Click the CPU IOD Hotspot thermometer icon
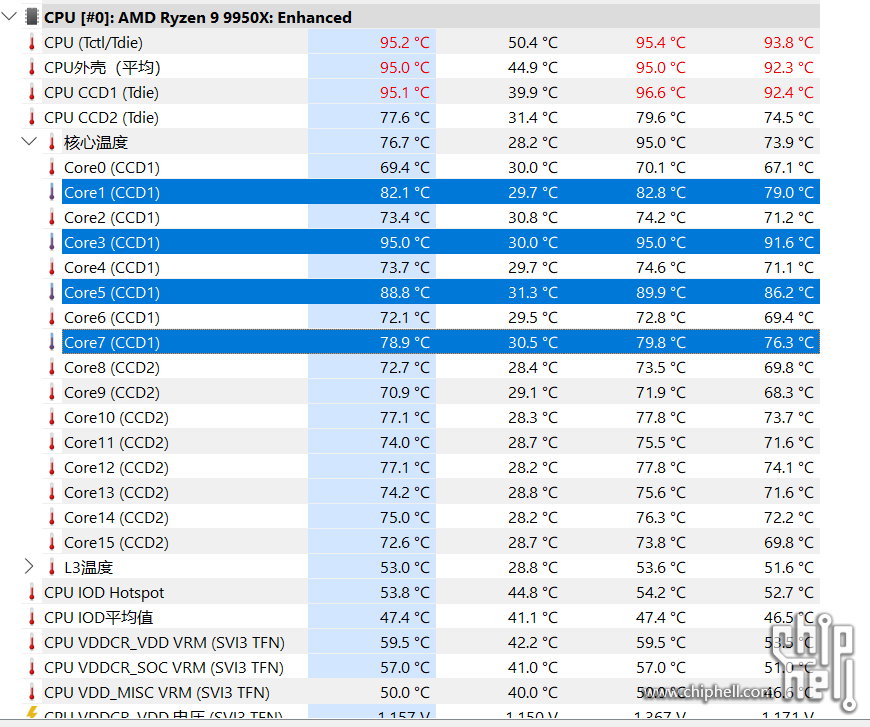This screenshot has width=870, height=727. pos(32,593)
